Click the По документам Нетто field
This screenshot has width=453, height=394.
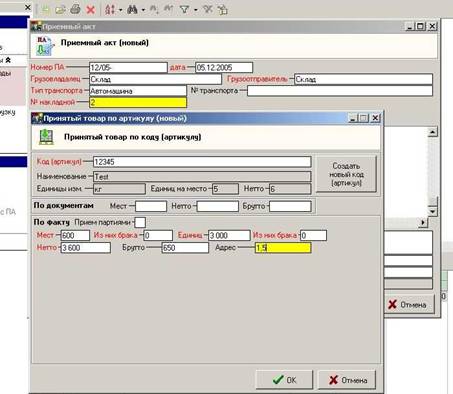pyautogui.click(x=218, y=206)
